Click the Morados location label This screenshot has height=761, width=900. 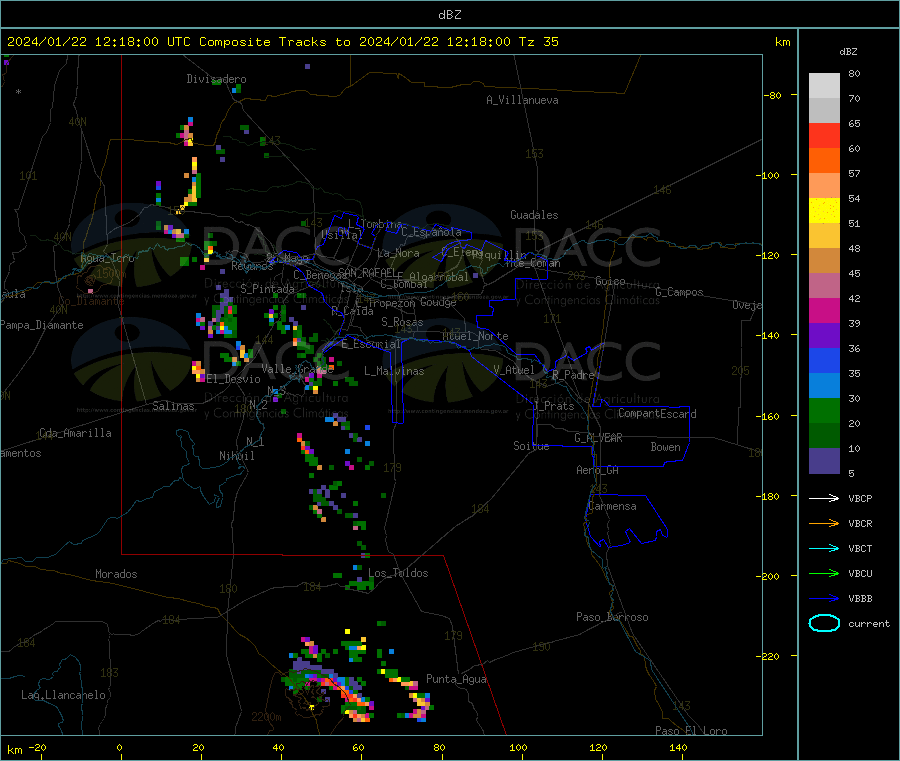pyautogui.click(x=116, y=574)
